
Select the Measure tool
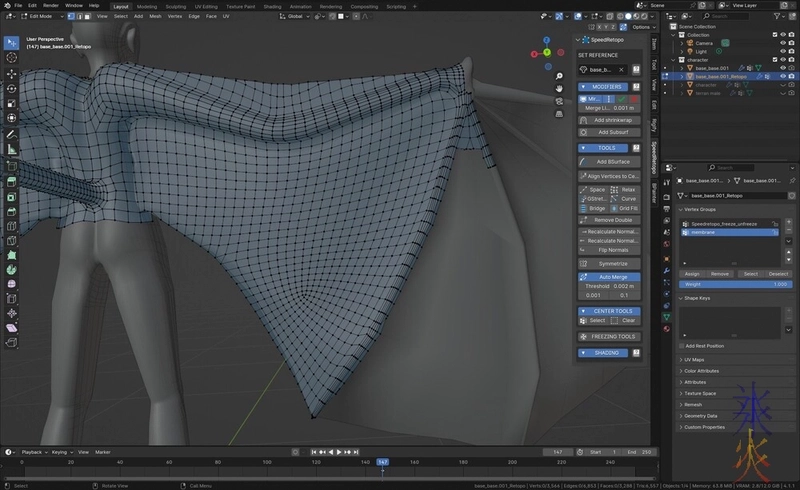pyautogui.click(x=11, y=149)
